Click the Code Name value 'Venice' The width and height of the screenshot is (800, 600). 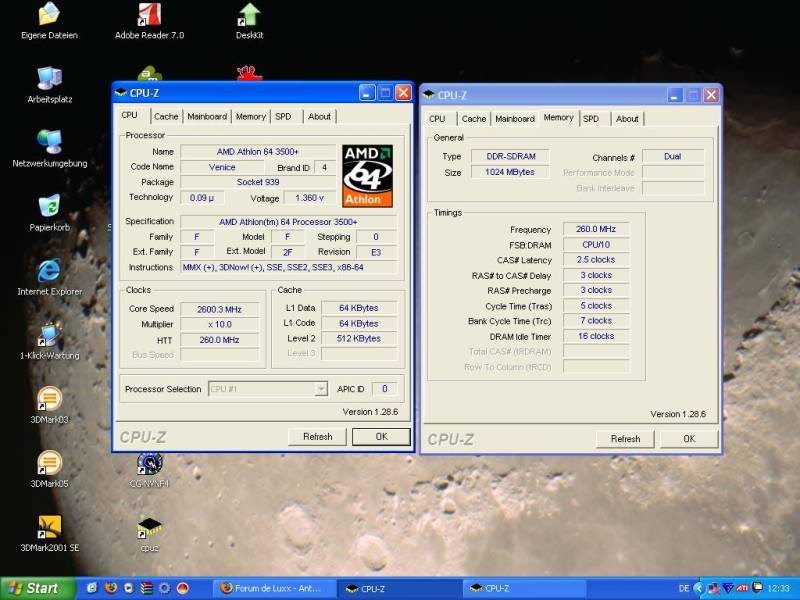(x=222, y=167)
